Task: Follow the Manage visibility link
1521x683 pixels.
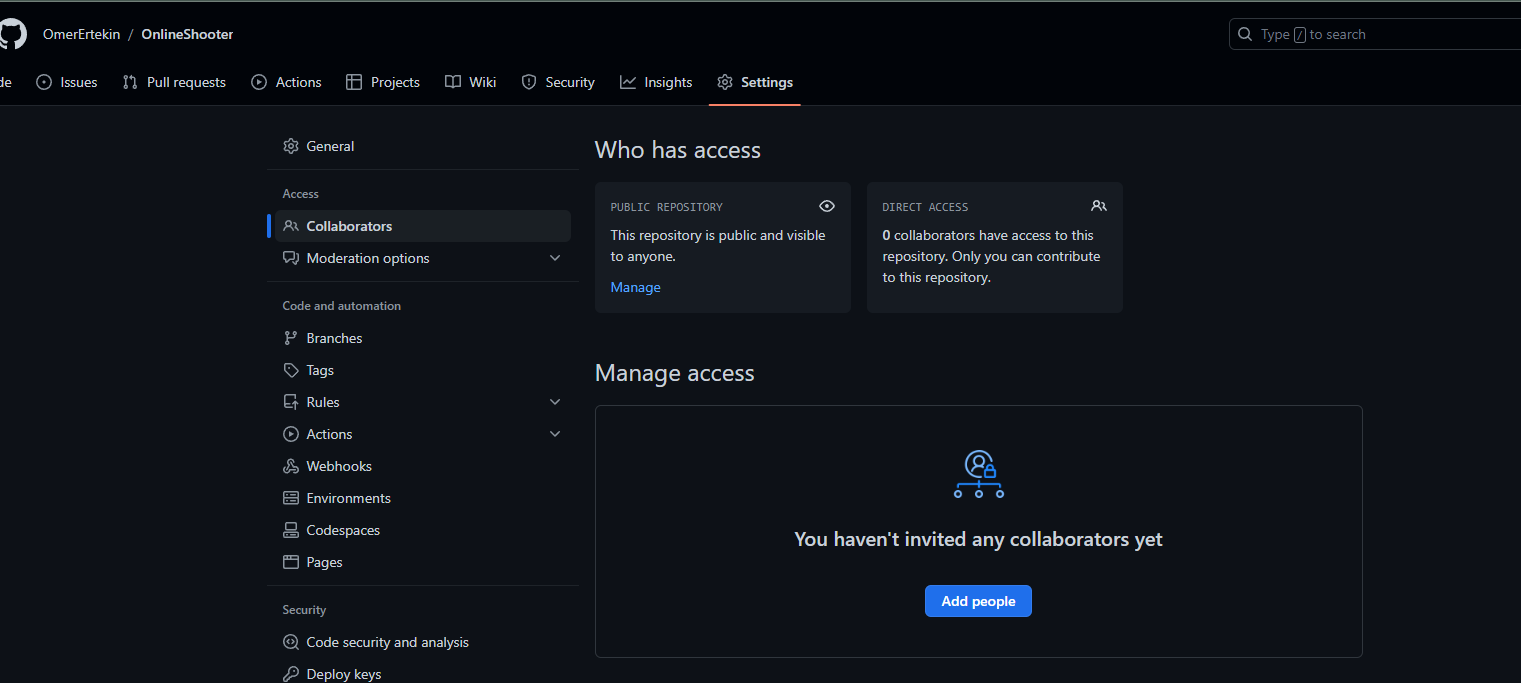Action: 635,287
